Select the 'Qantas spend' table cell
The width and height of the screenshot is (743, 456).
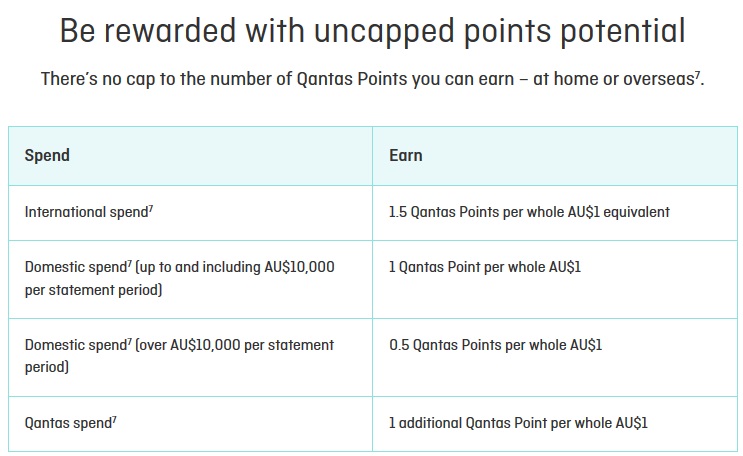coord(65,423)
